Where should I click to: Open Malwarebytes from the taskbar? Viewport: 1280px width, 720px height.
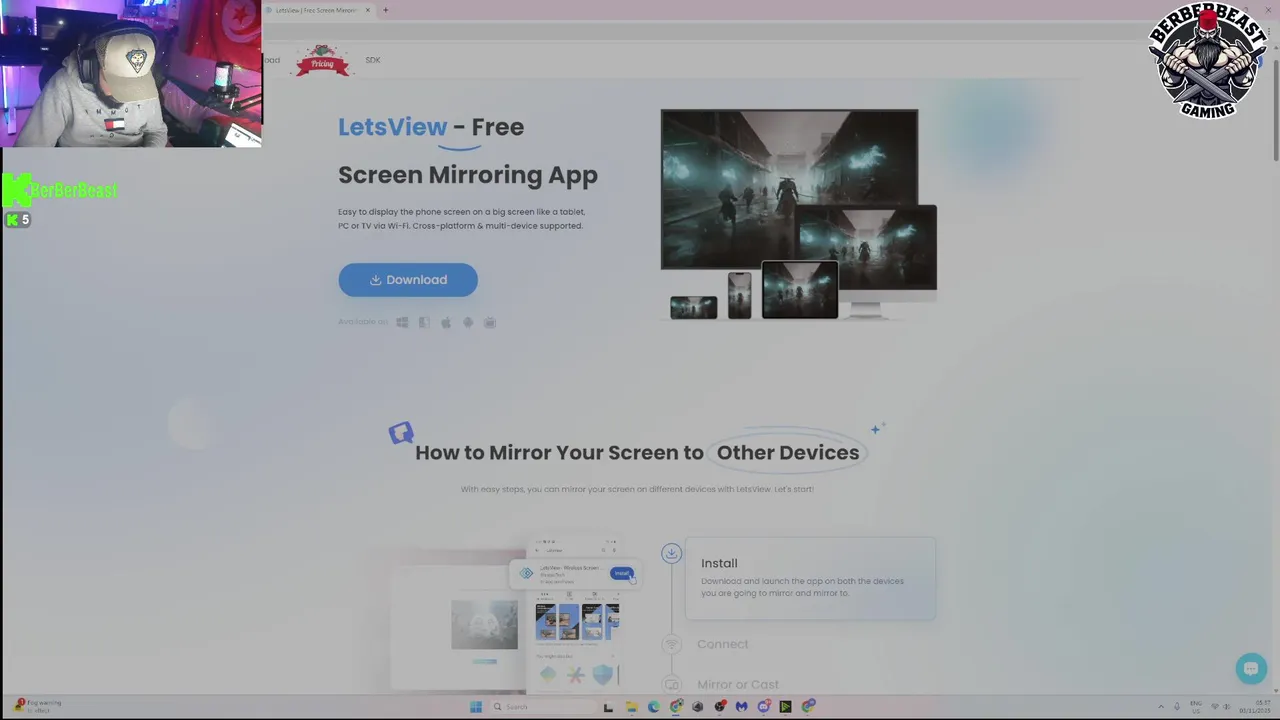pyautogui.click(x=741, y=707)
